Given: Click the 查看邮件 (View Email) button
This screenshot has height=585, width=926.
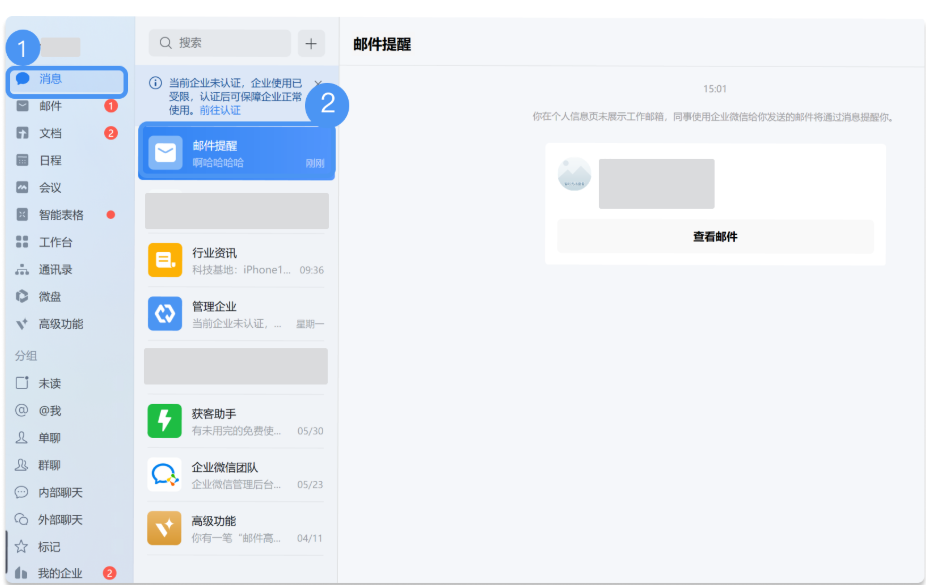Looking at the screenshot, I should (715, 236).
